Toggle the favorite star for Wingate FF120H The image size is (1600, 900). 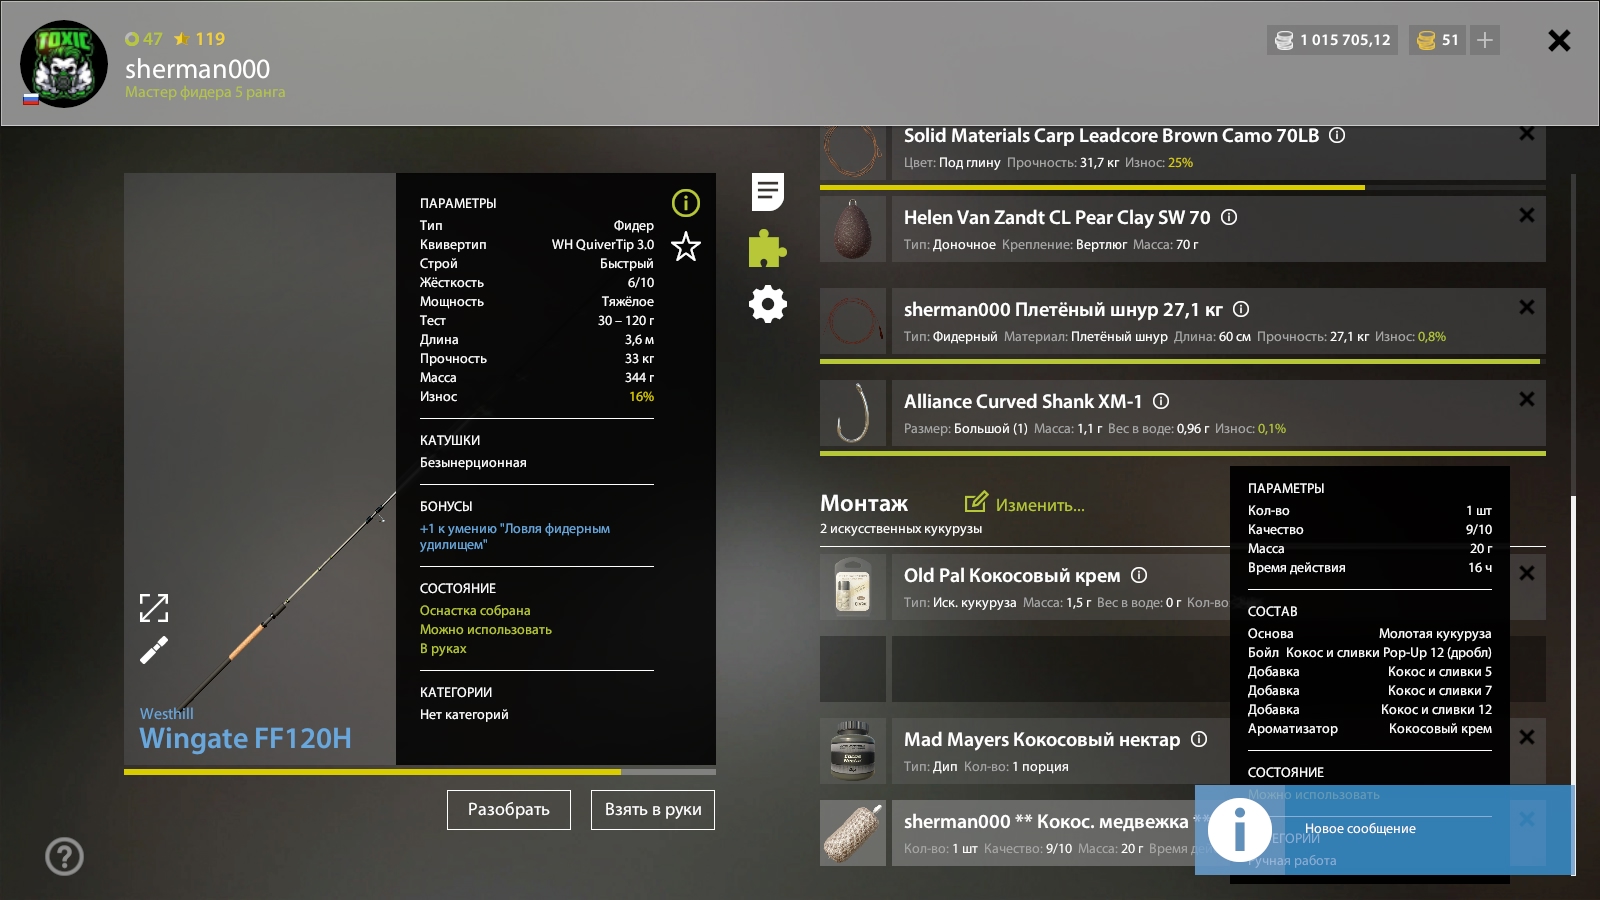point(686,246)
